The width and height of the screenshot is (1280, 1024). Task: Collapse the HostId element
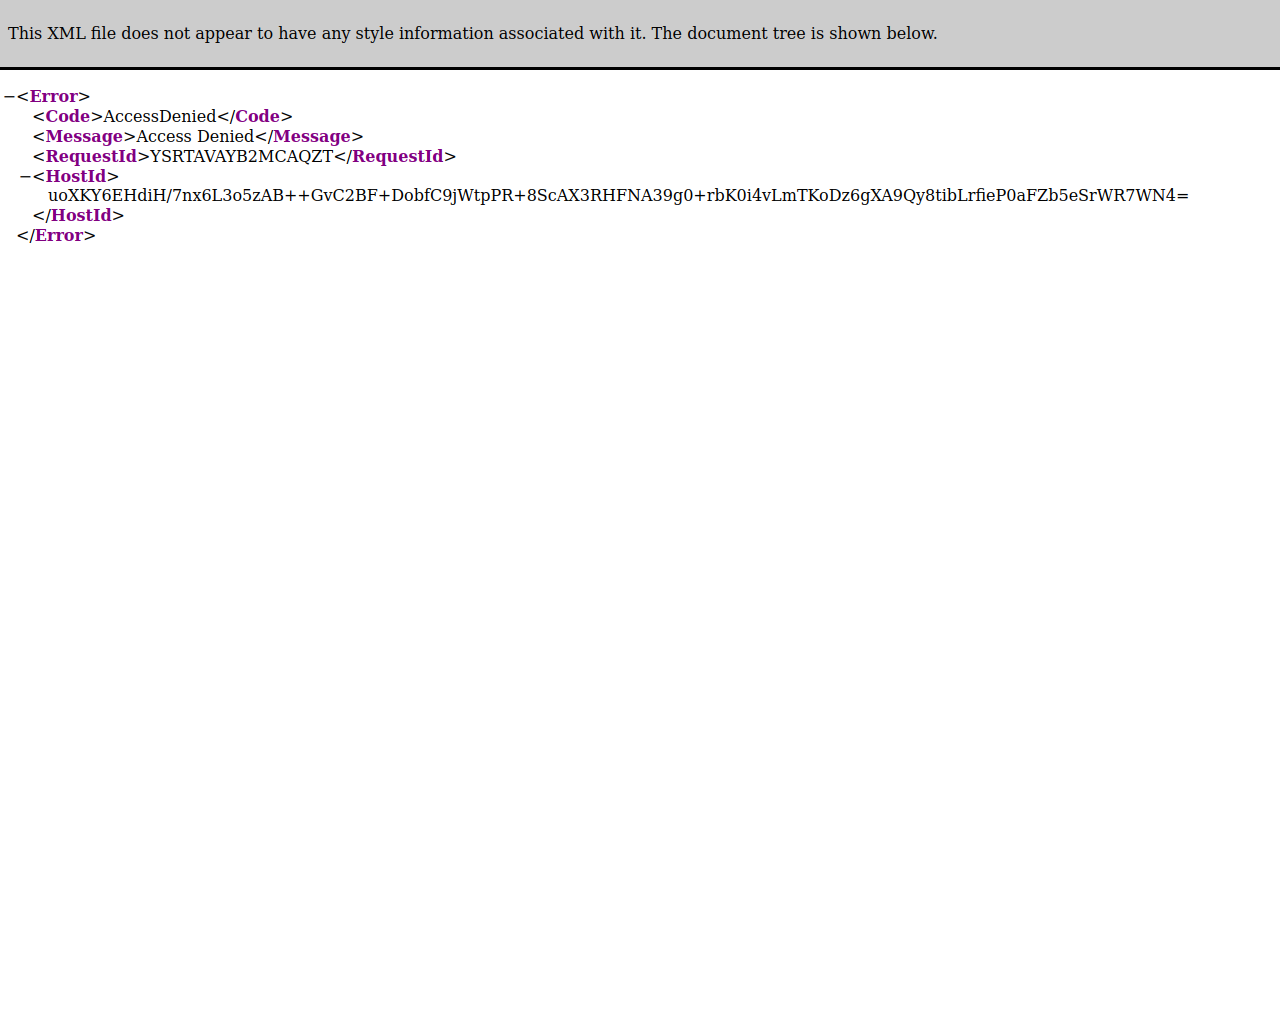(x=25, y=177)
